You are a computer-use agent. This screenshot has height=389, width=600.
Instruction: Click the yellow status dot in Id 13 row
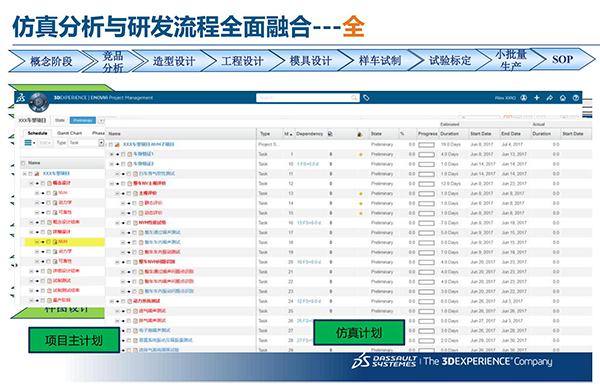tap(360, 194)
